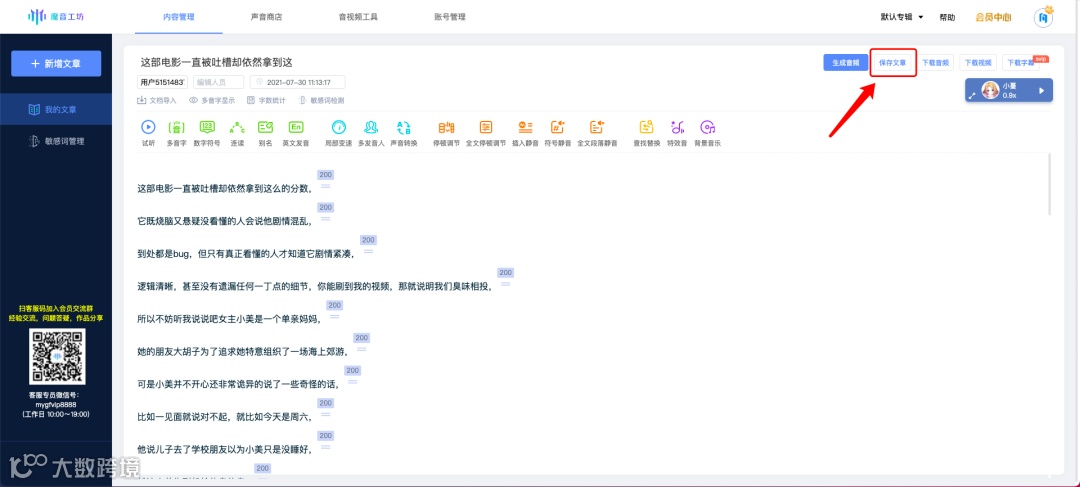Click the 新增文章 new article button
The height and width of the screenshot is (487, 1080).
click(56, 63)
